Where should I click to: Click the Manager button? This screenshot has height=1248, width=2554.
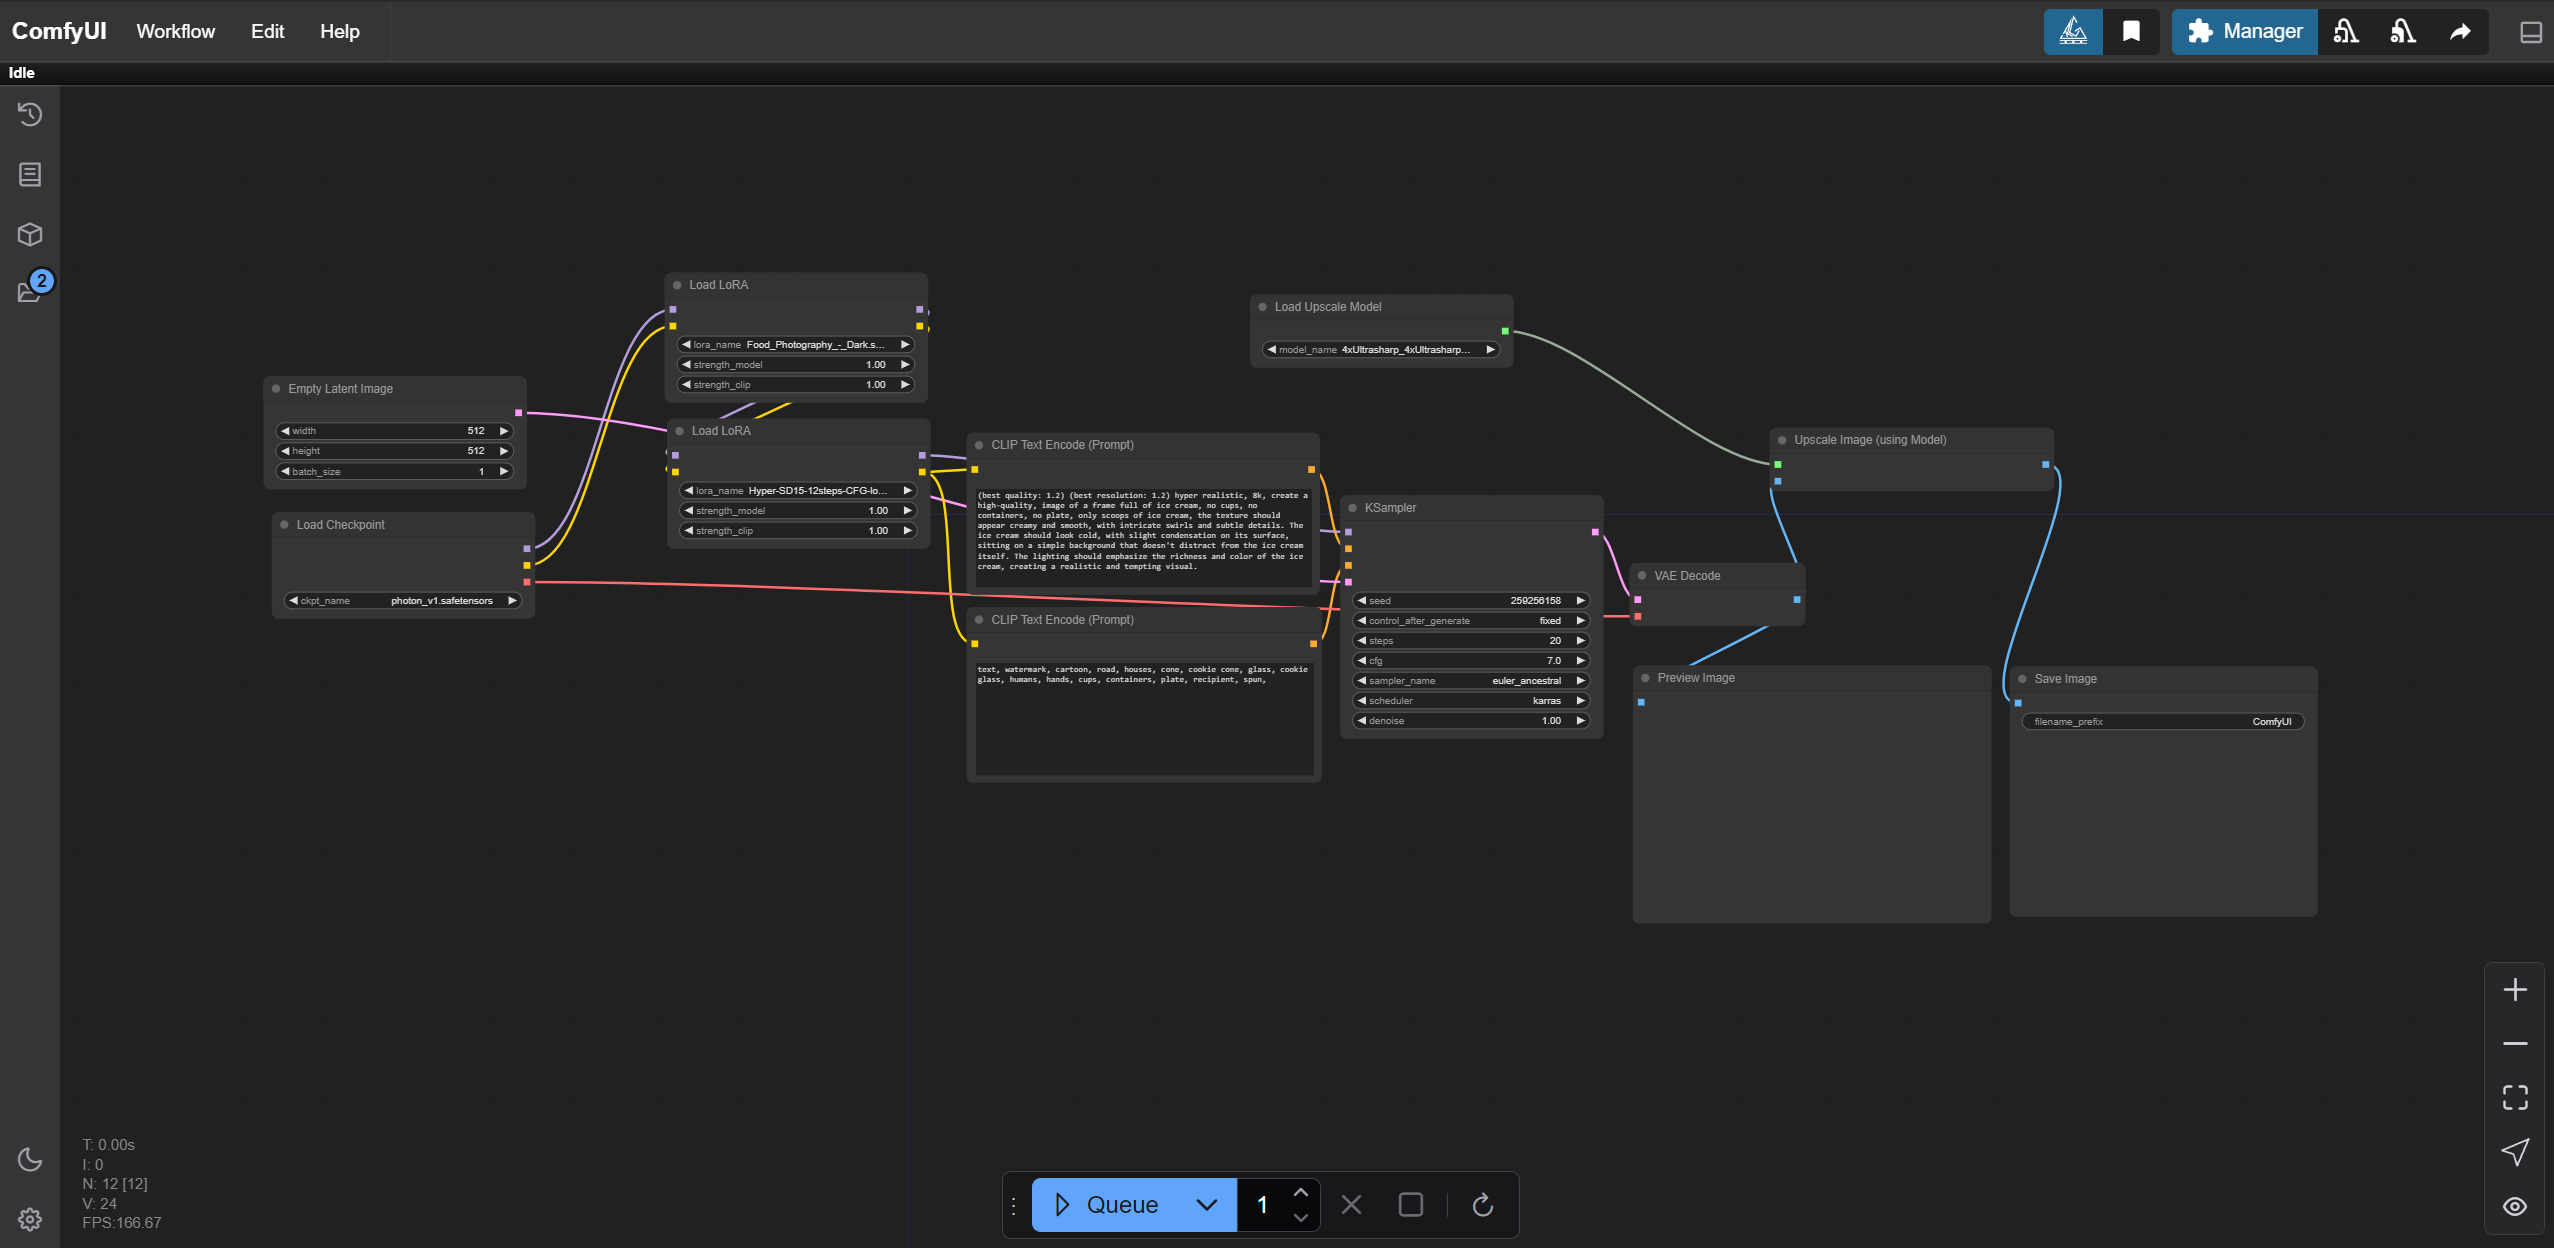[x=2244, y=32]
